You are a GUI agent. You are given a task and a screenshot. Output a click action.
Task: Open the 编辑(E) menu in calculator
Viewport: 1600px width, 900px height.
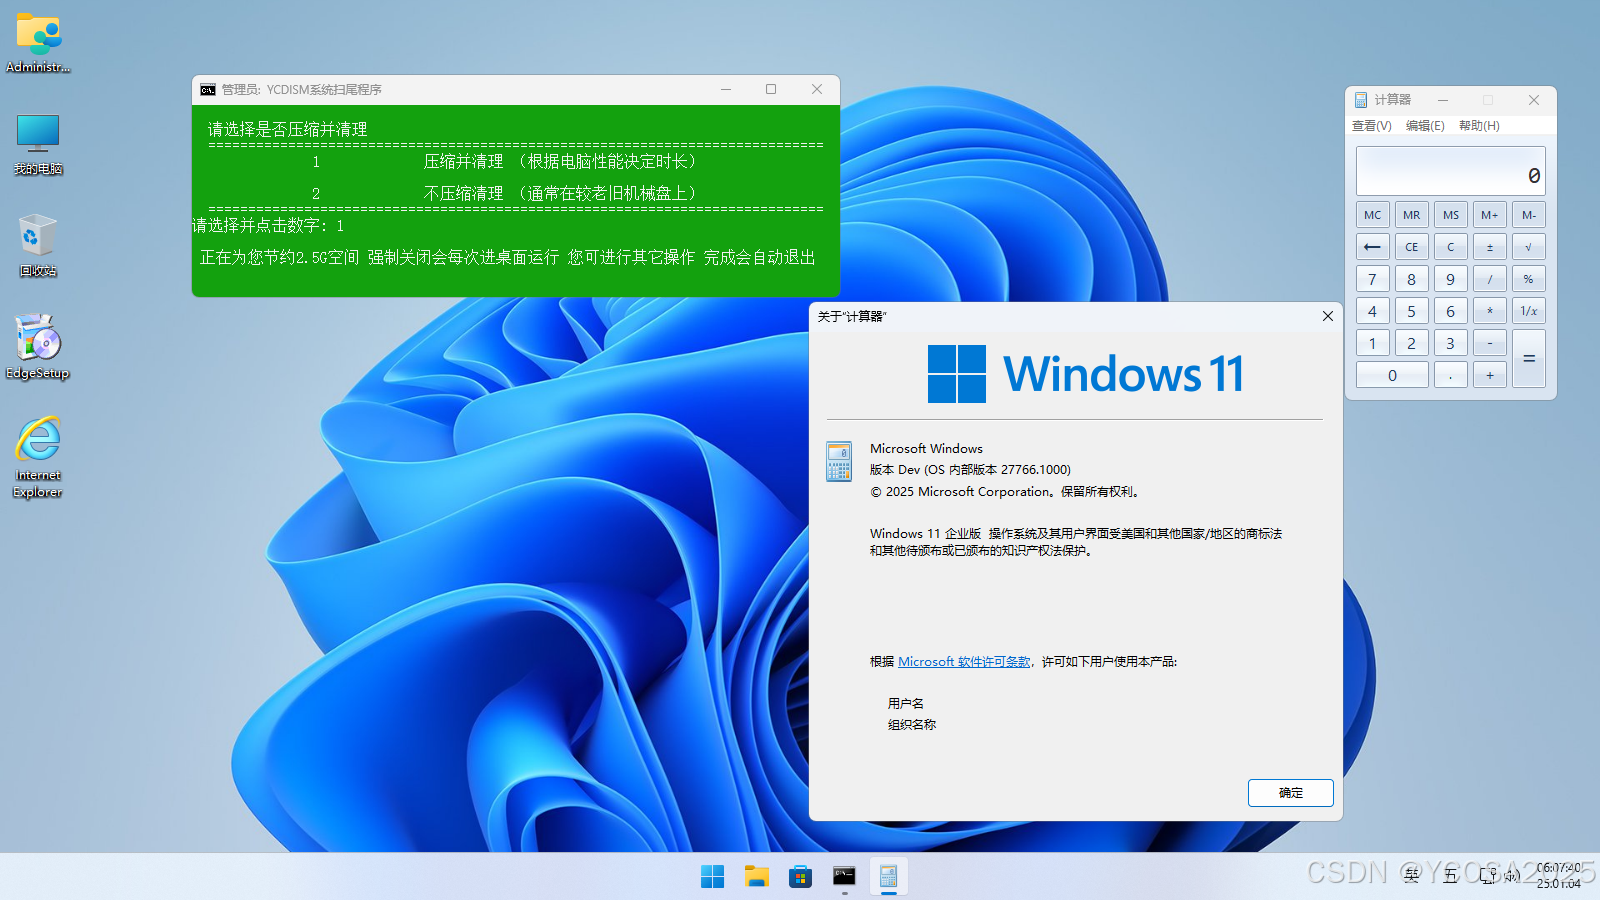click(x=1425, y=126)
